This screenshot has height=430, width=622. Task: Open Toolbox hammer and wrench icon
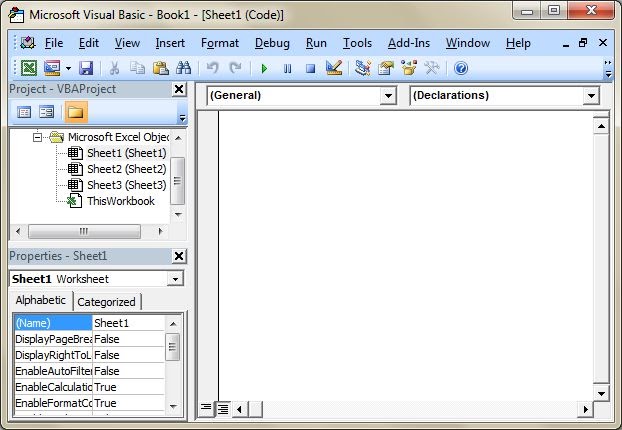[x=432, y=68]
